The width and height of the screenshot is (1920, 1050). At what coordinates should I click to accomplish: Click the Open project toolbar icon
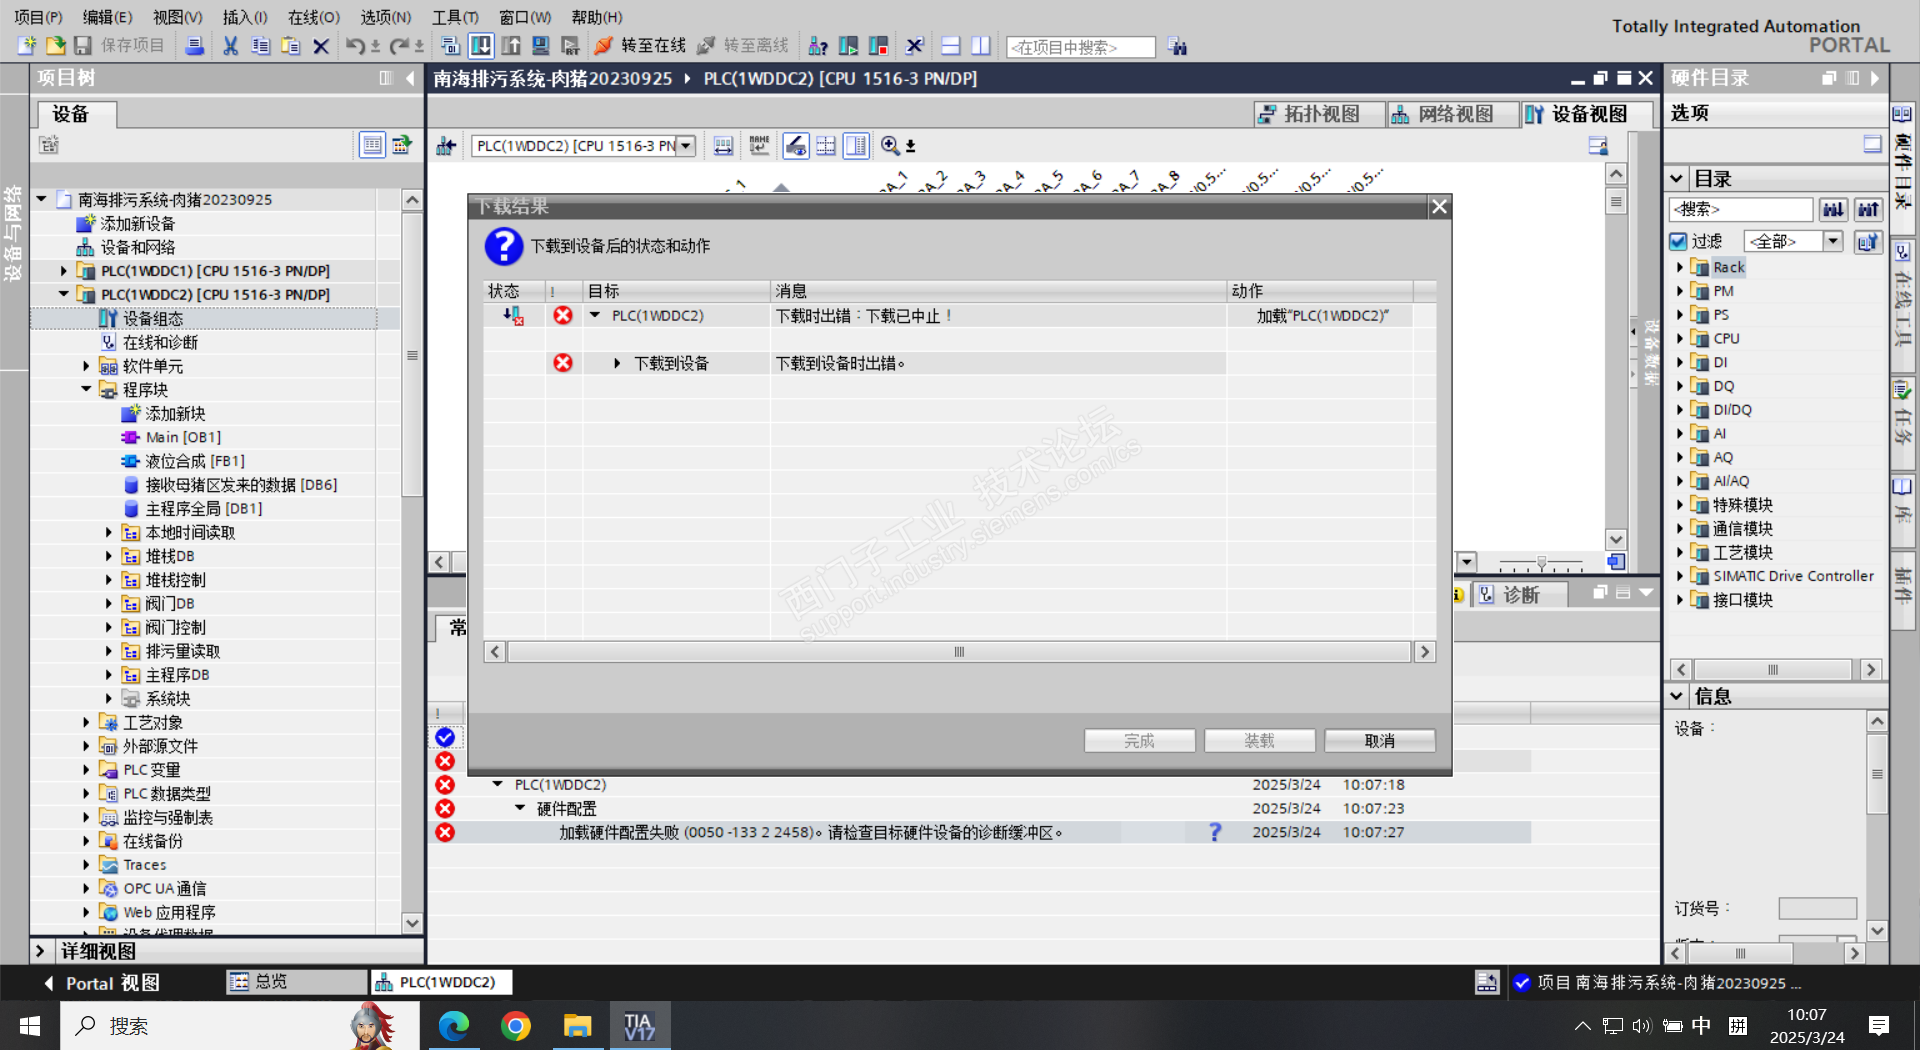click(x=55, y=46)
